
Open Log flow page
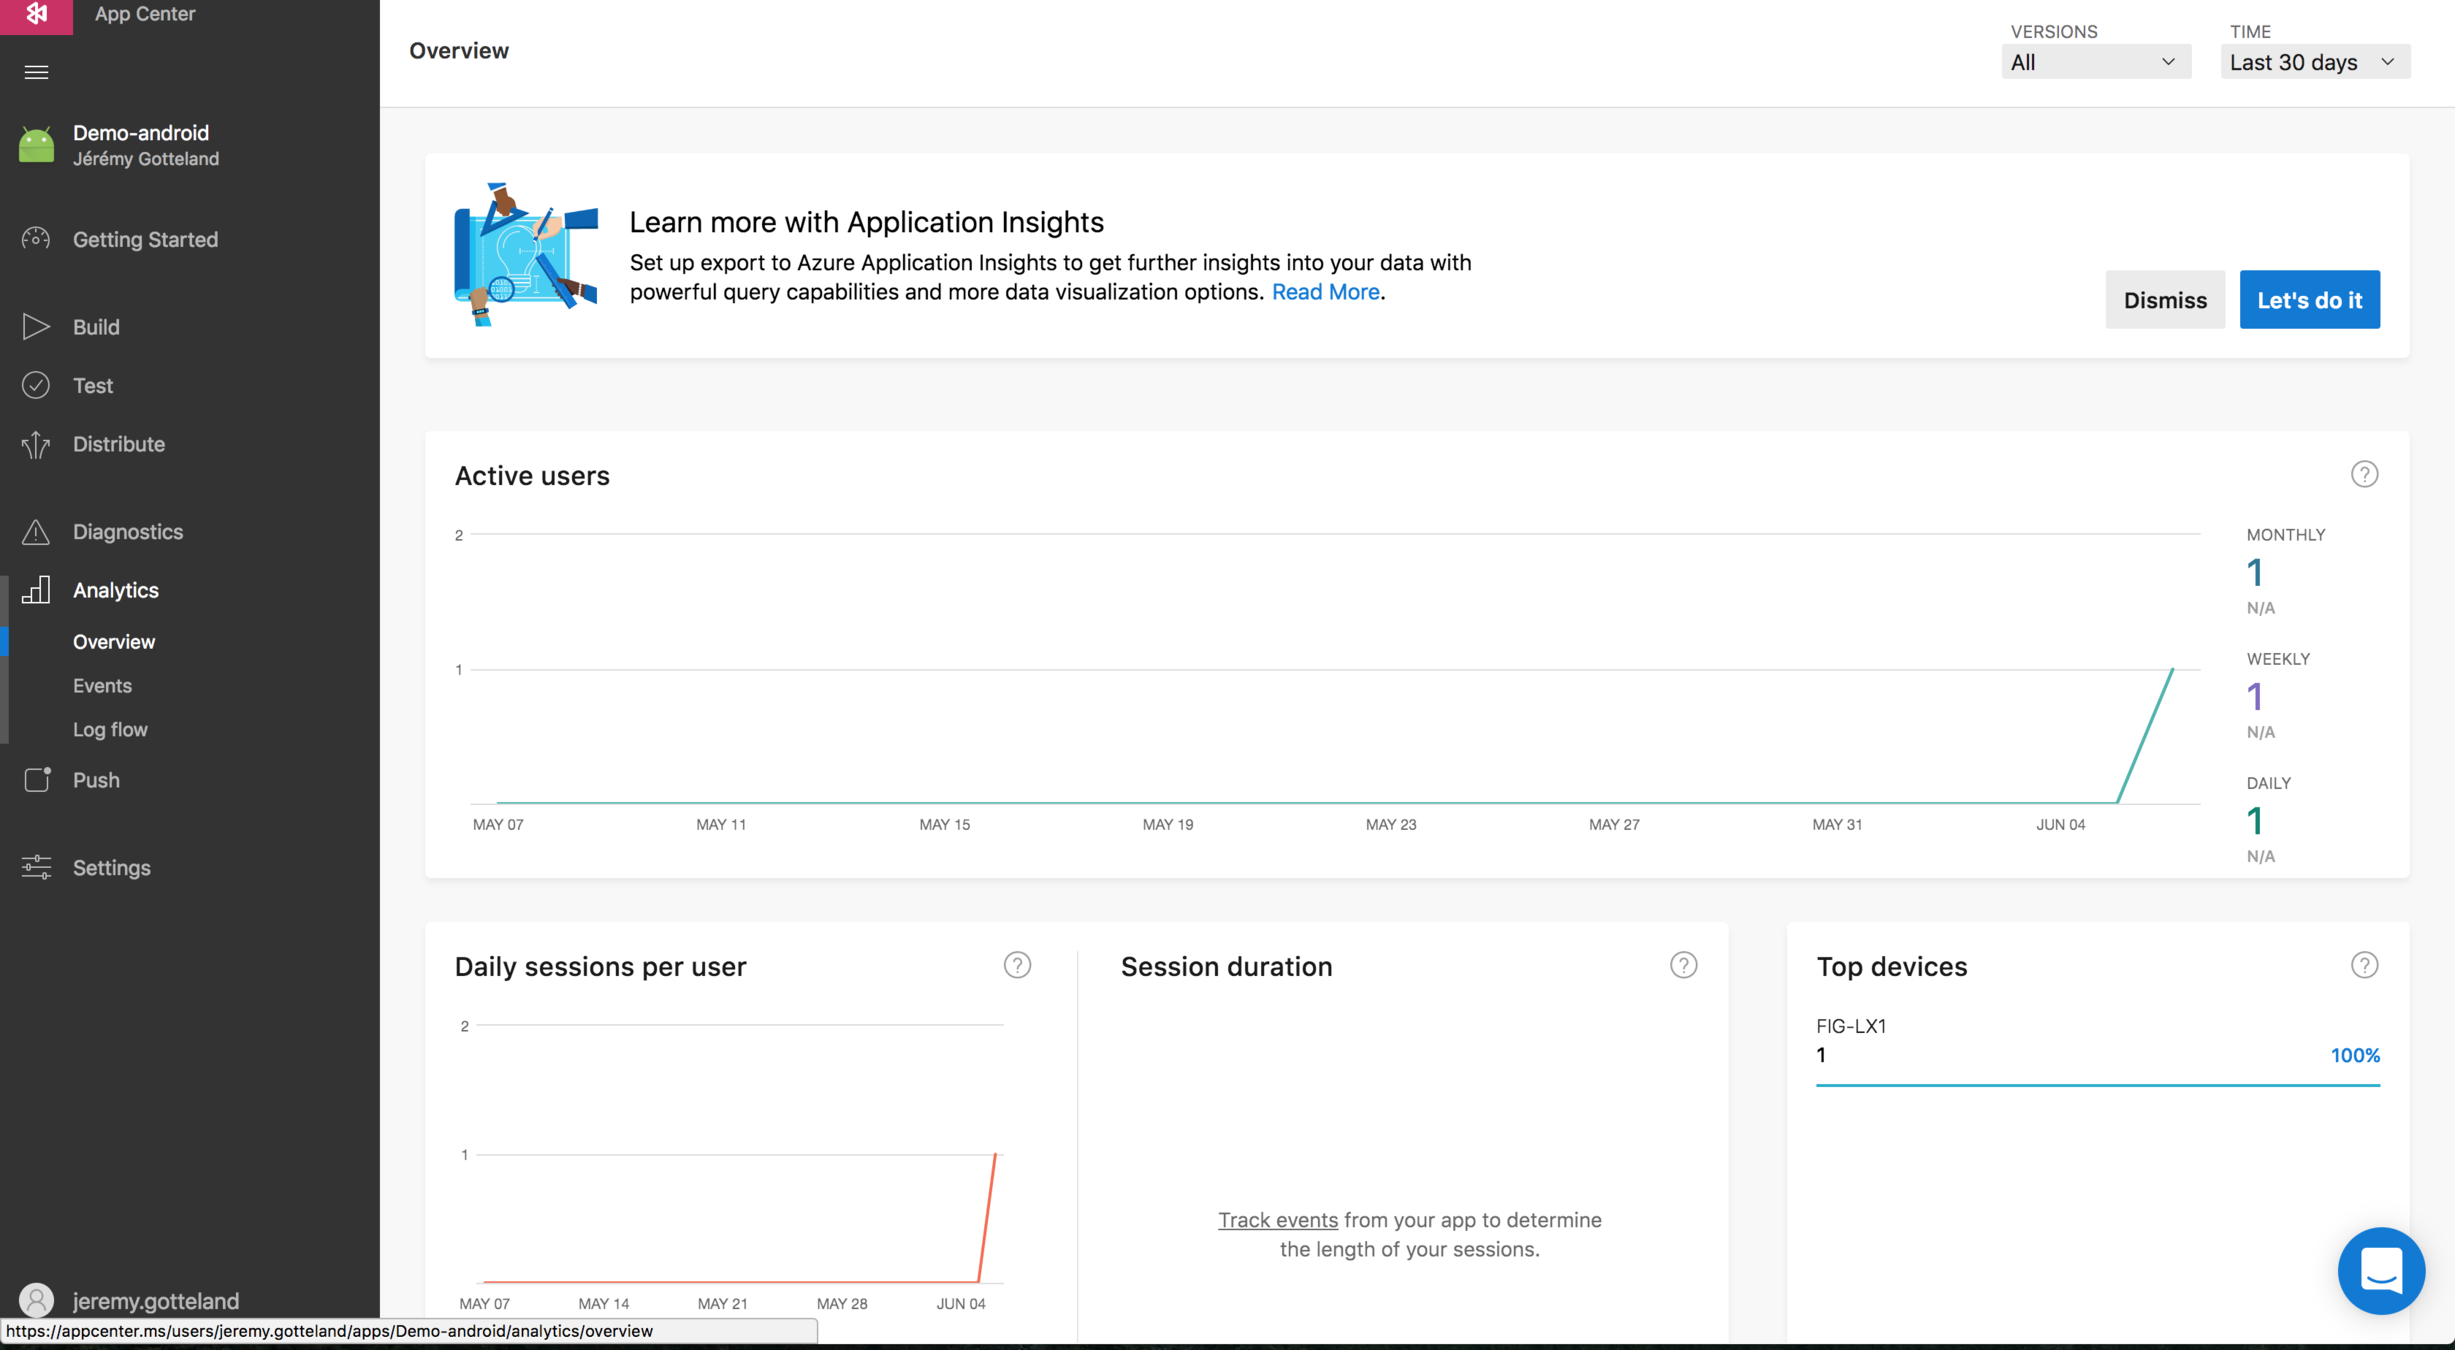[110, 730]
